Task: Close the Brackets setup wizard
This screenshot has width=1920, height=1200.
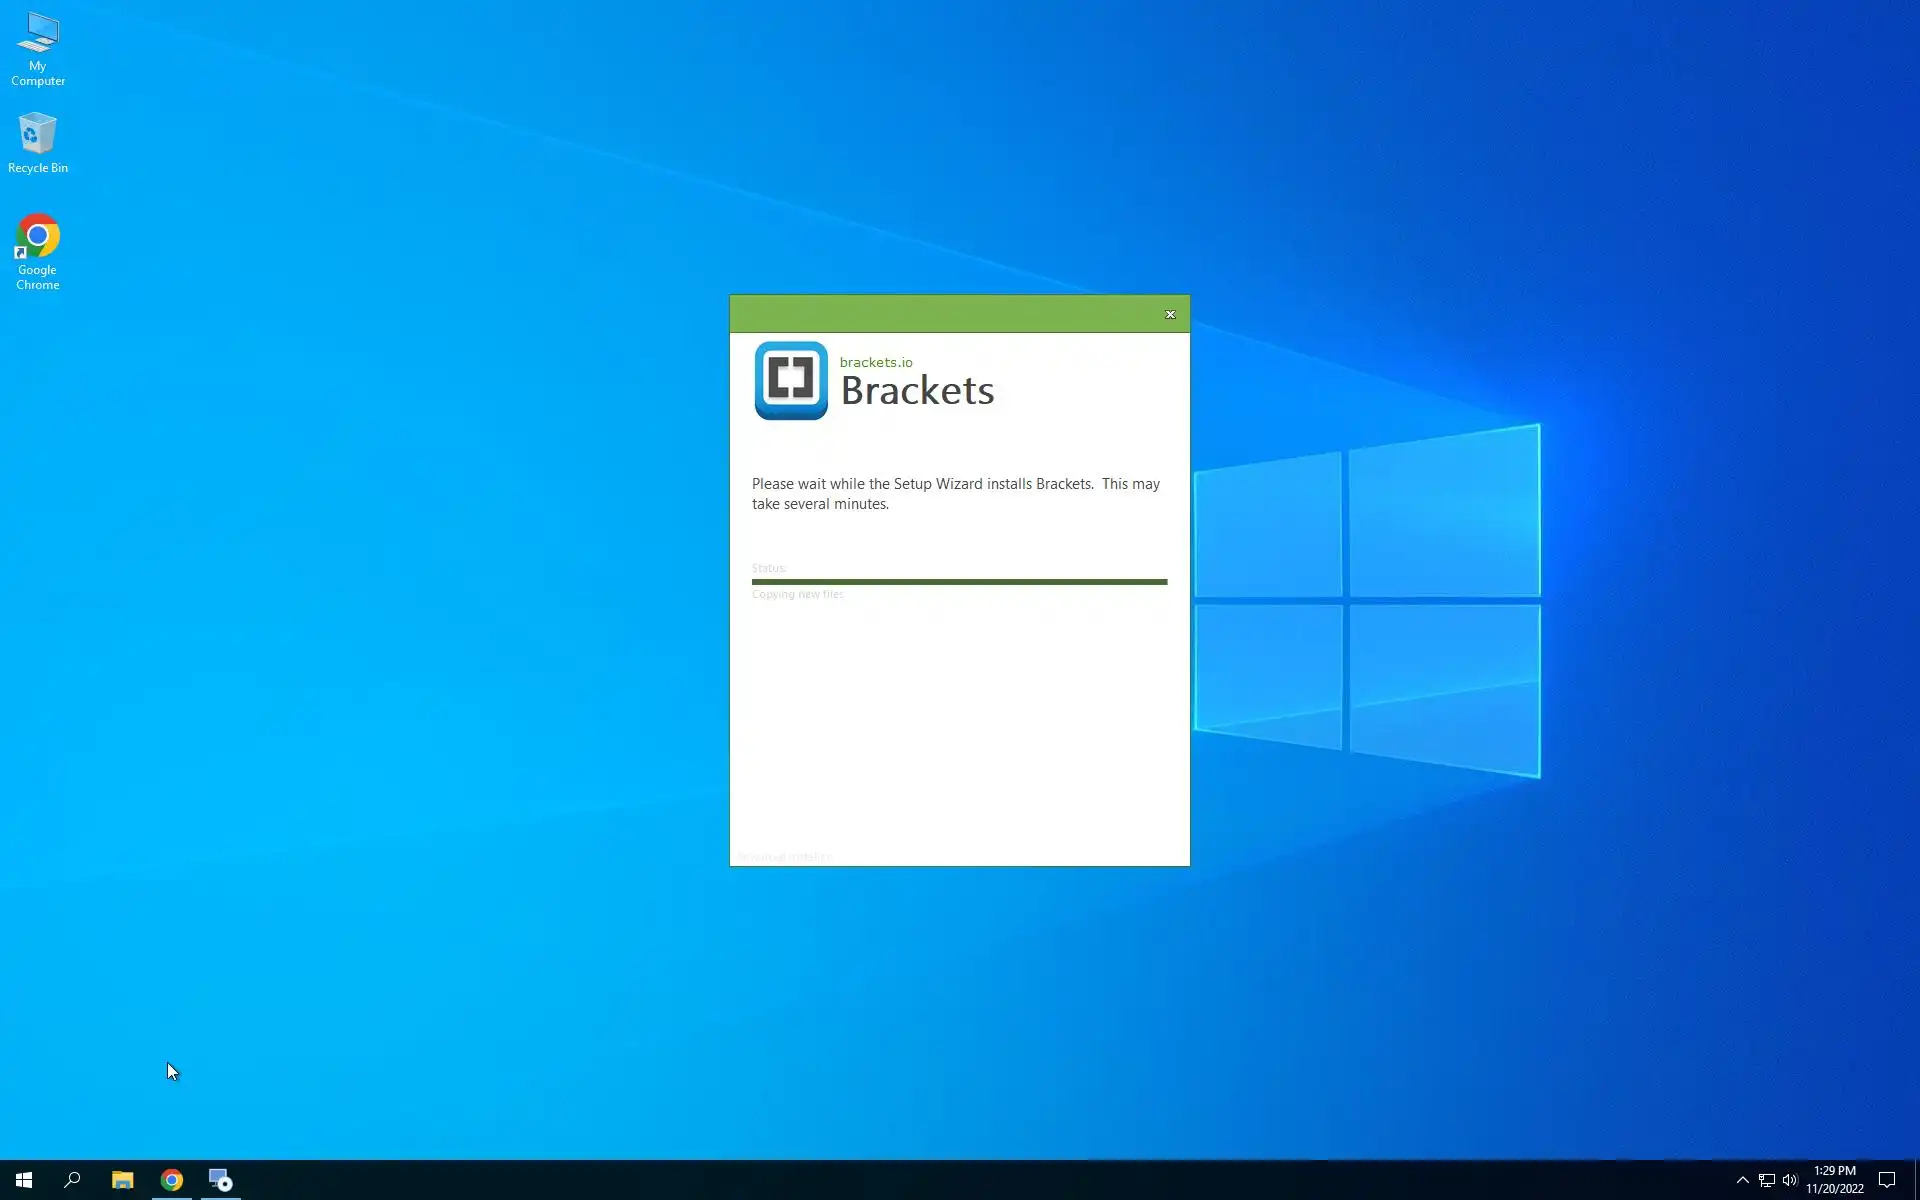Action: point(1170,314)
